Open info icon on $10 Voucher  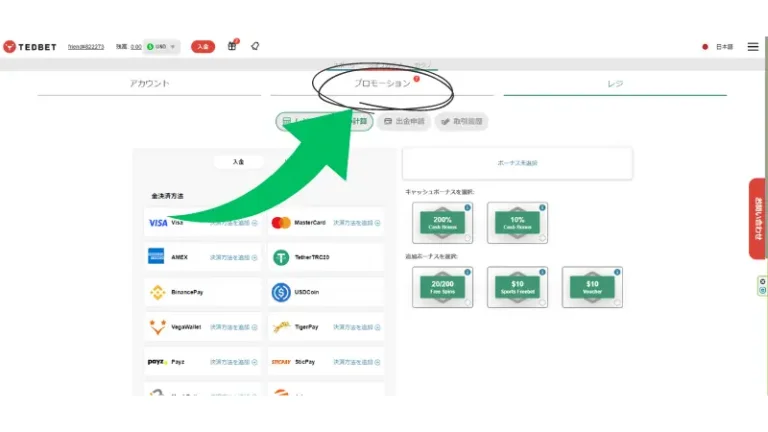[617, 272]
